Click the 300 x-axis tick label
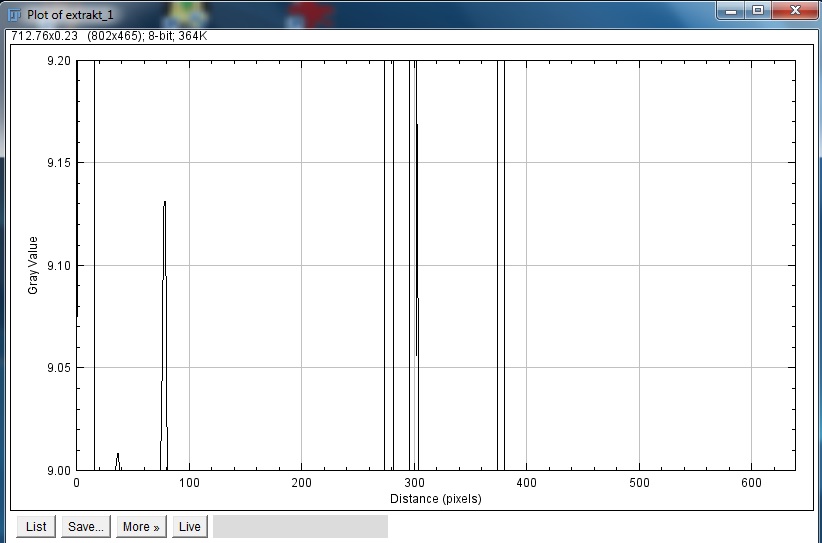 414,483
